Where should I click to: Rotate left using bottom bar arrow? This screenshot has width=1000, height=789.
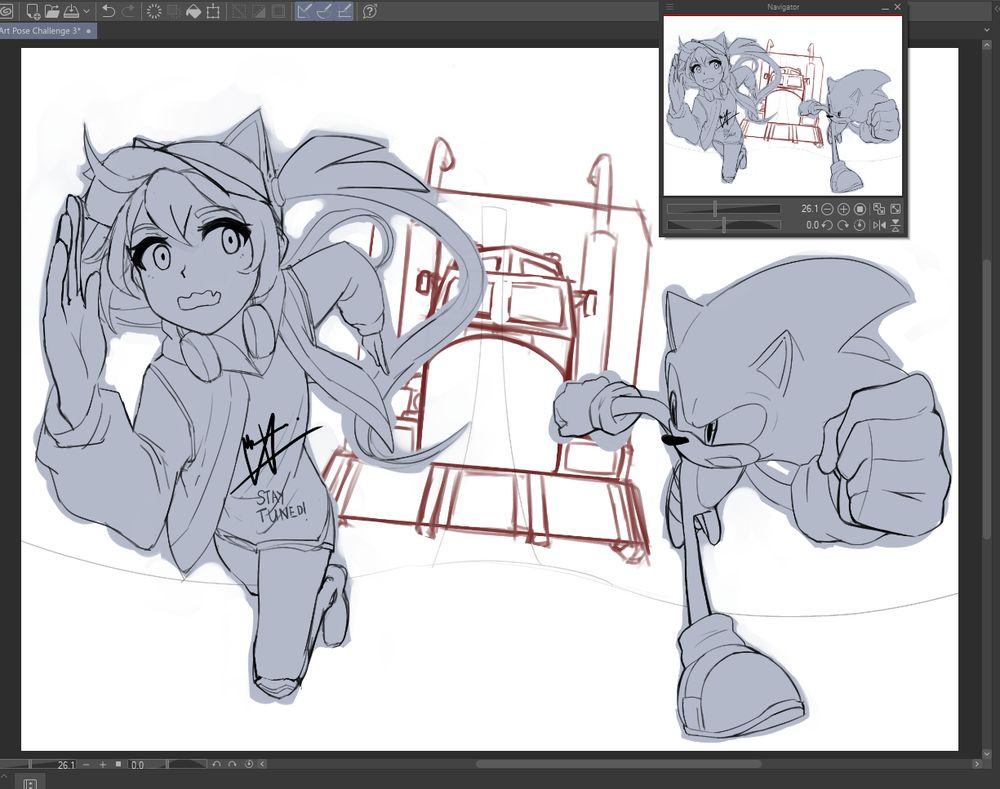point(217,764)
